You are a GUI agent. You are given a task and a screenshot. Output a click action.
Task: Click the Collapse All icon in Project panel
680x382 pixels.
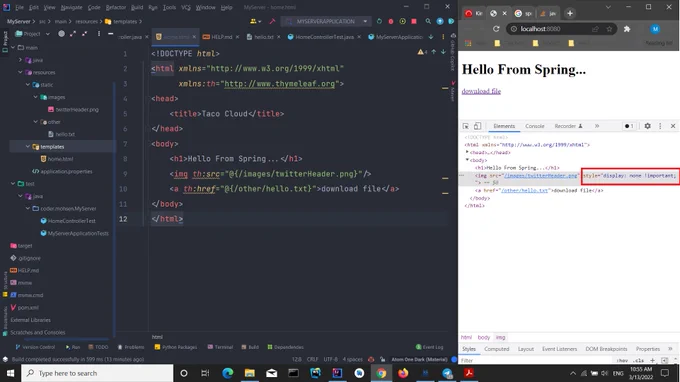point(85,33)
